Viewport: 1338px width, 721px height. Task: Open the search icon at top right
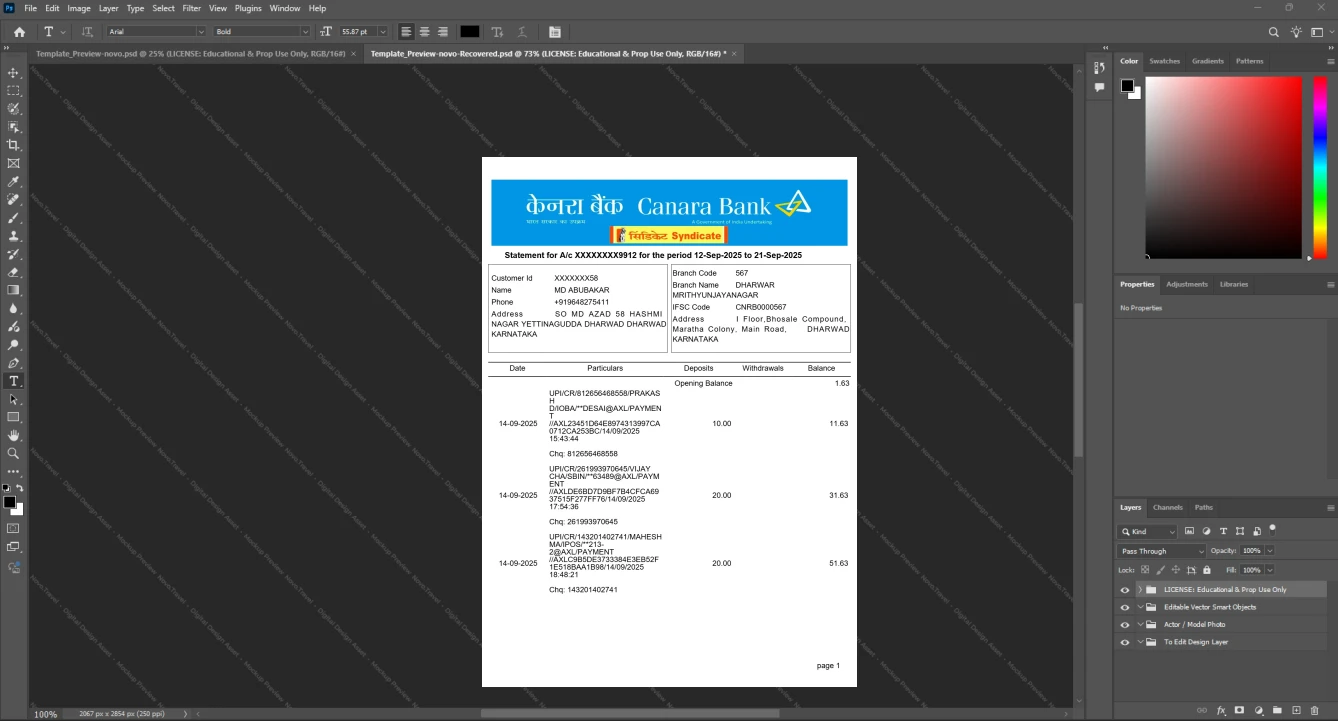coord(1274,32)
